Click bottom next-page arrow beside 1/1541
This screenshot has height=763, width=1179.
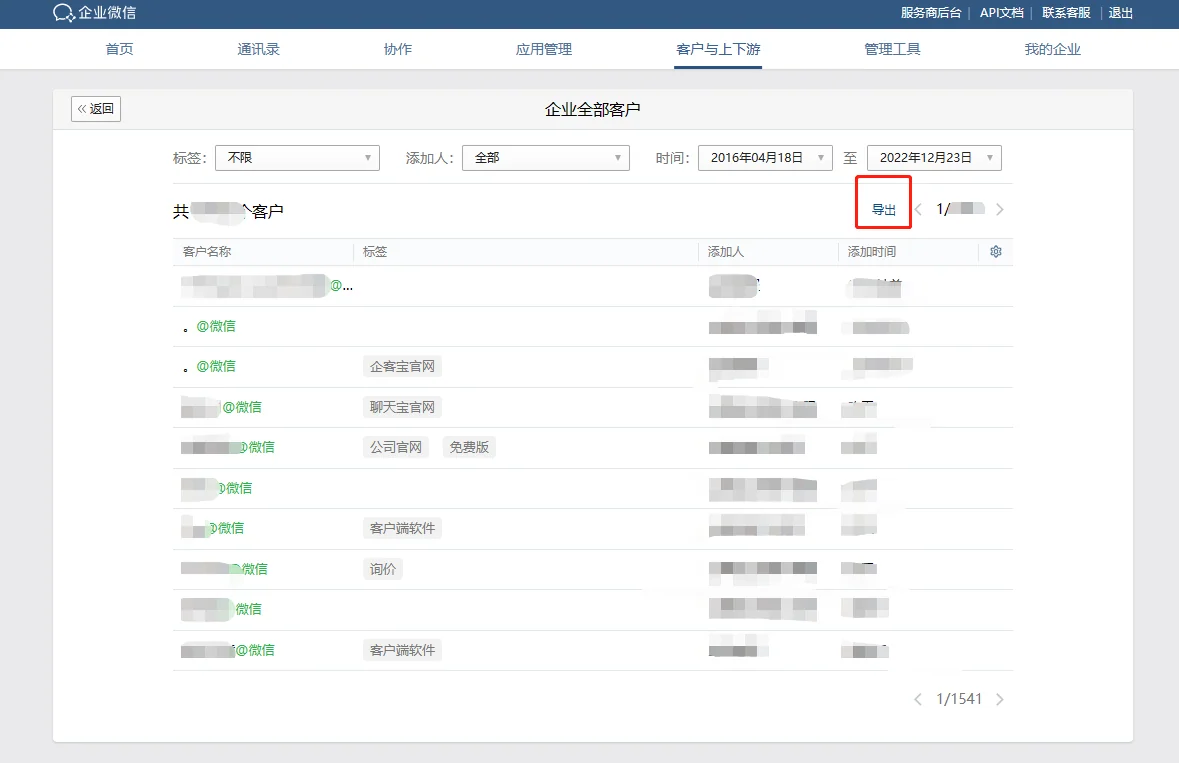[999, 700]
